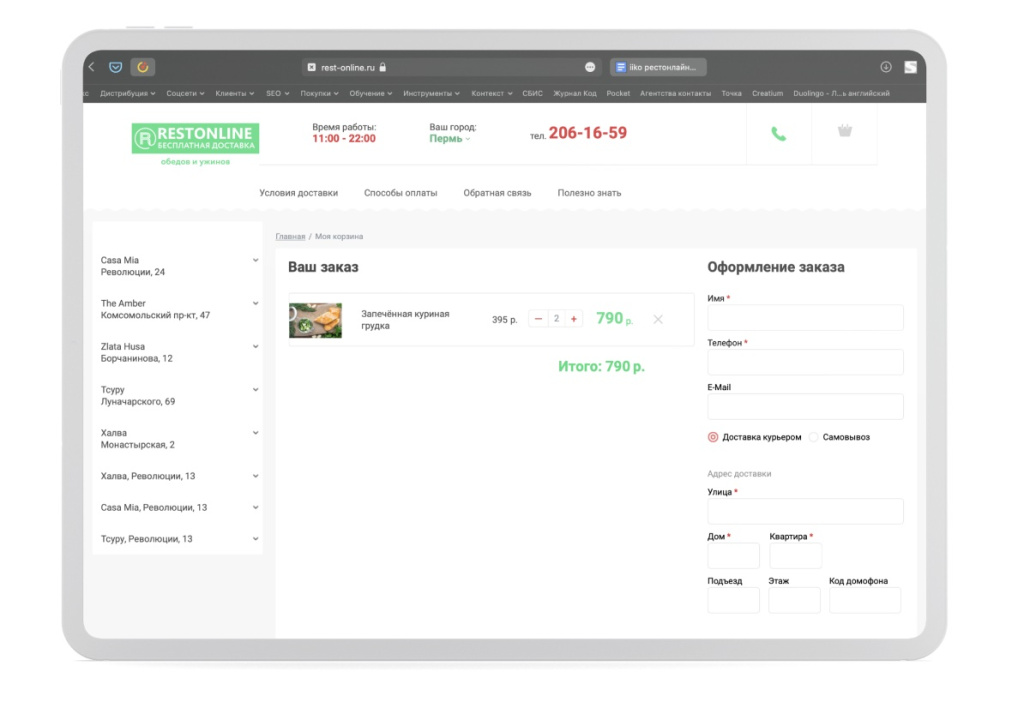
Task: Open Контекст bookmarks folder
Action: click(x=492, y=93)
